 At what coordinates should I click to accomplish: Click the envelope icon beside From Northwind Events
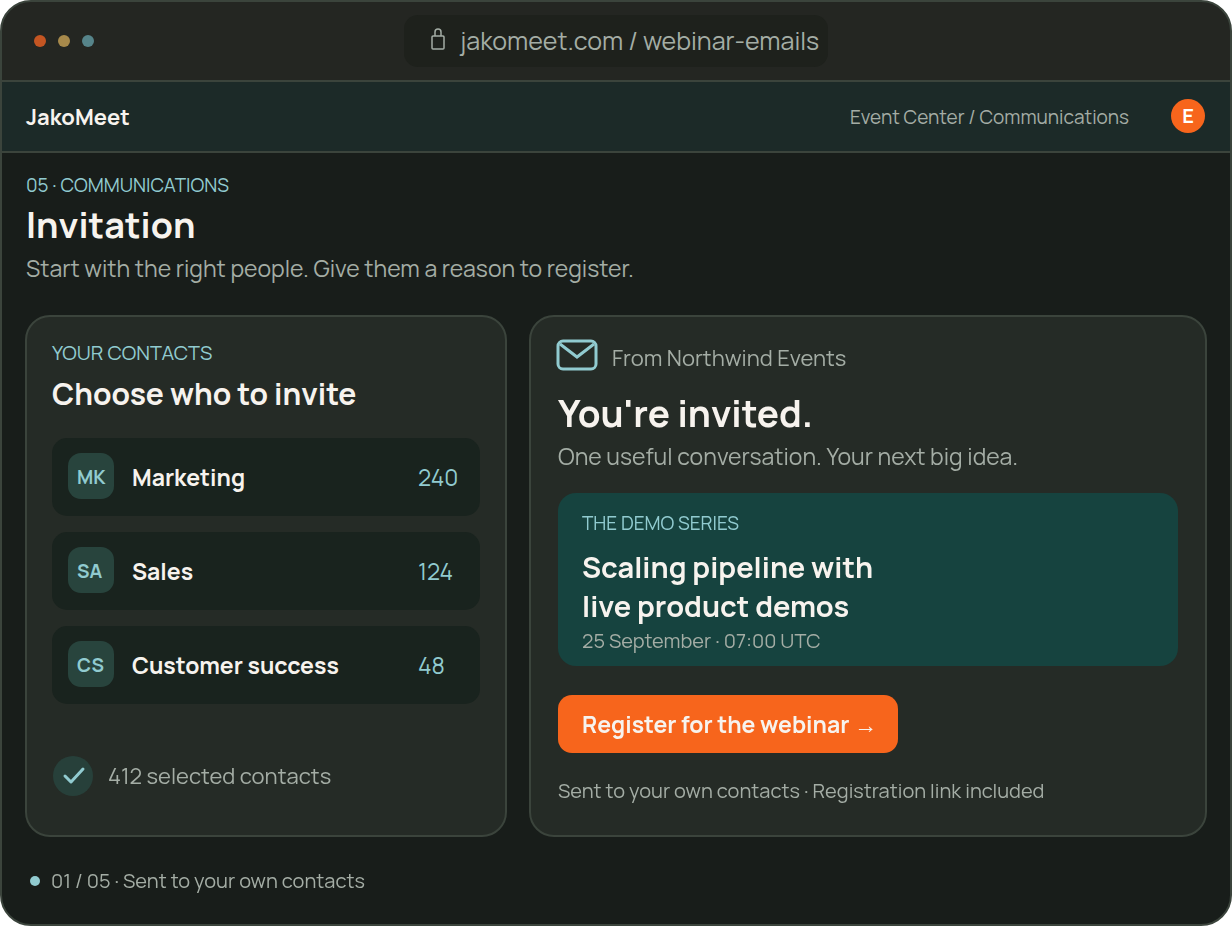(x=577, y=355)
